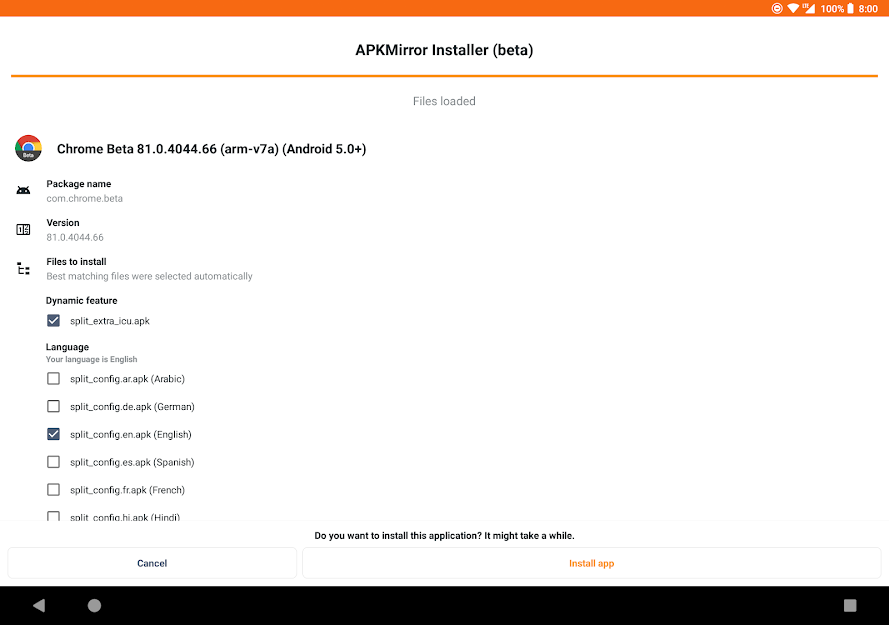Click the 8:00 clock in status bar
Image resolution: width=889 pixels, height=625 pixels.
point(868,9)
